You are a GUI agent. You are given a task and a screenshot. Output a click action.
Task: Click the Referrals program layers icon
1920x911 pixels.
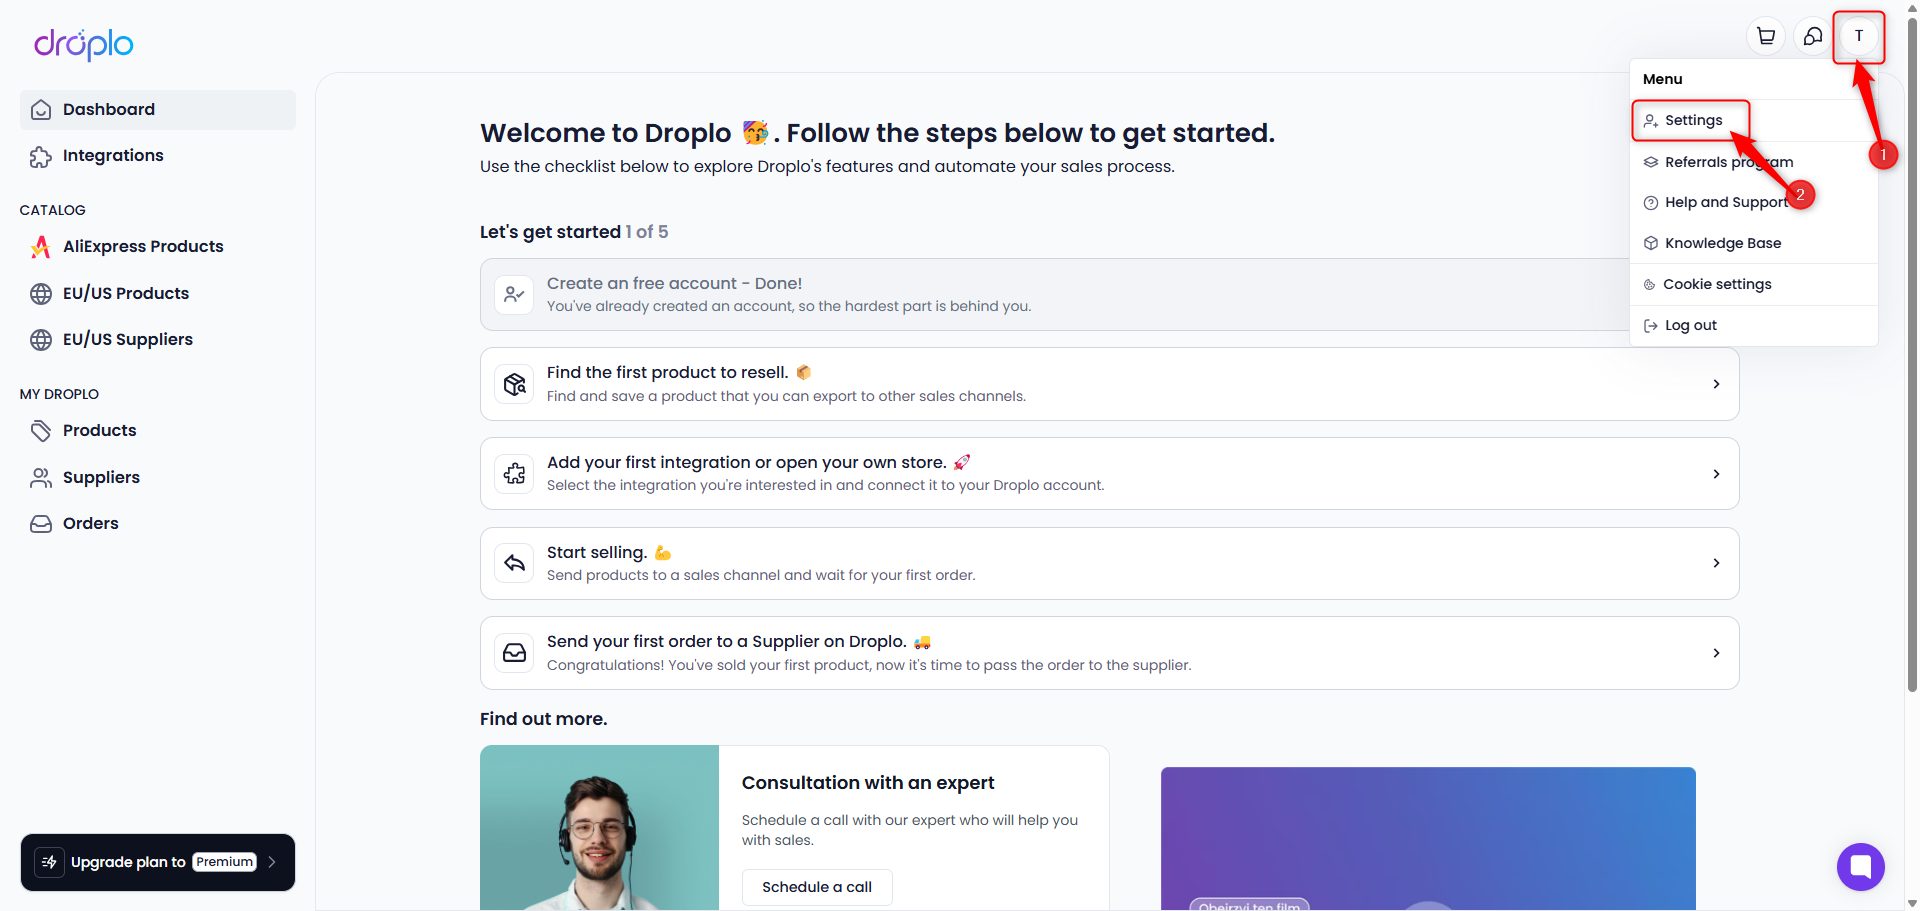point(1651,162)
